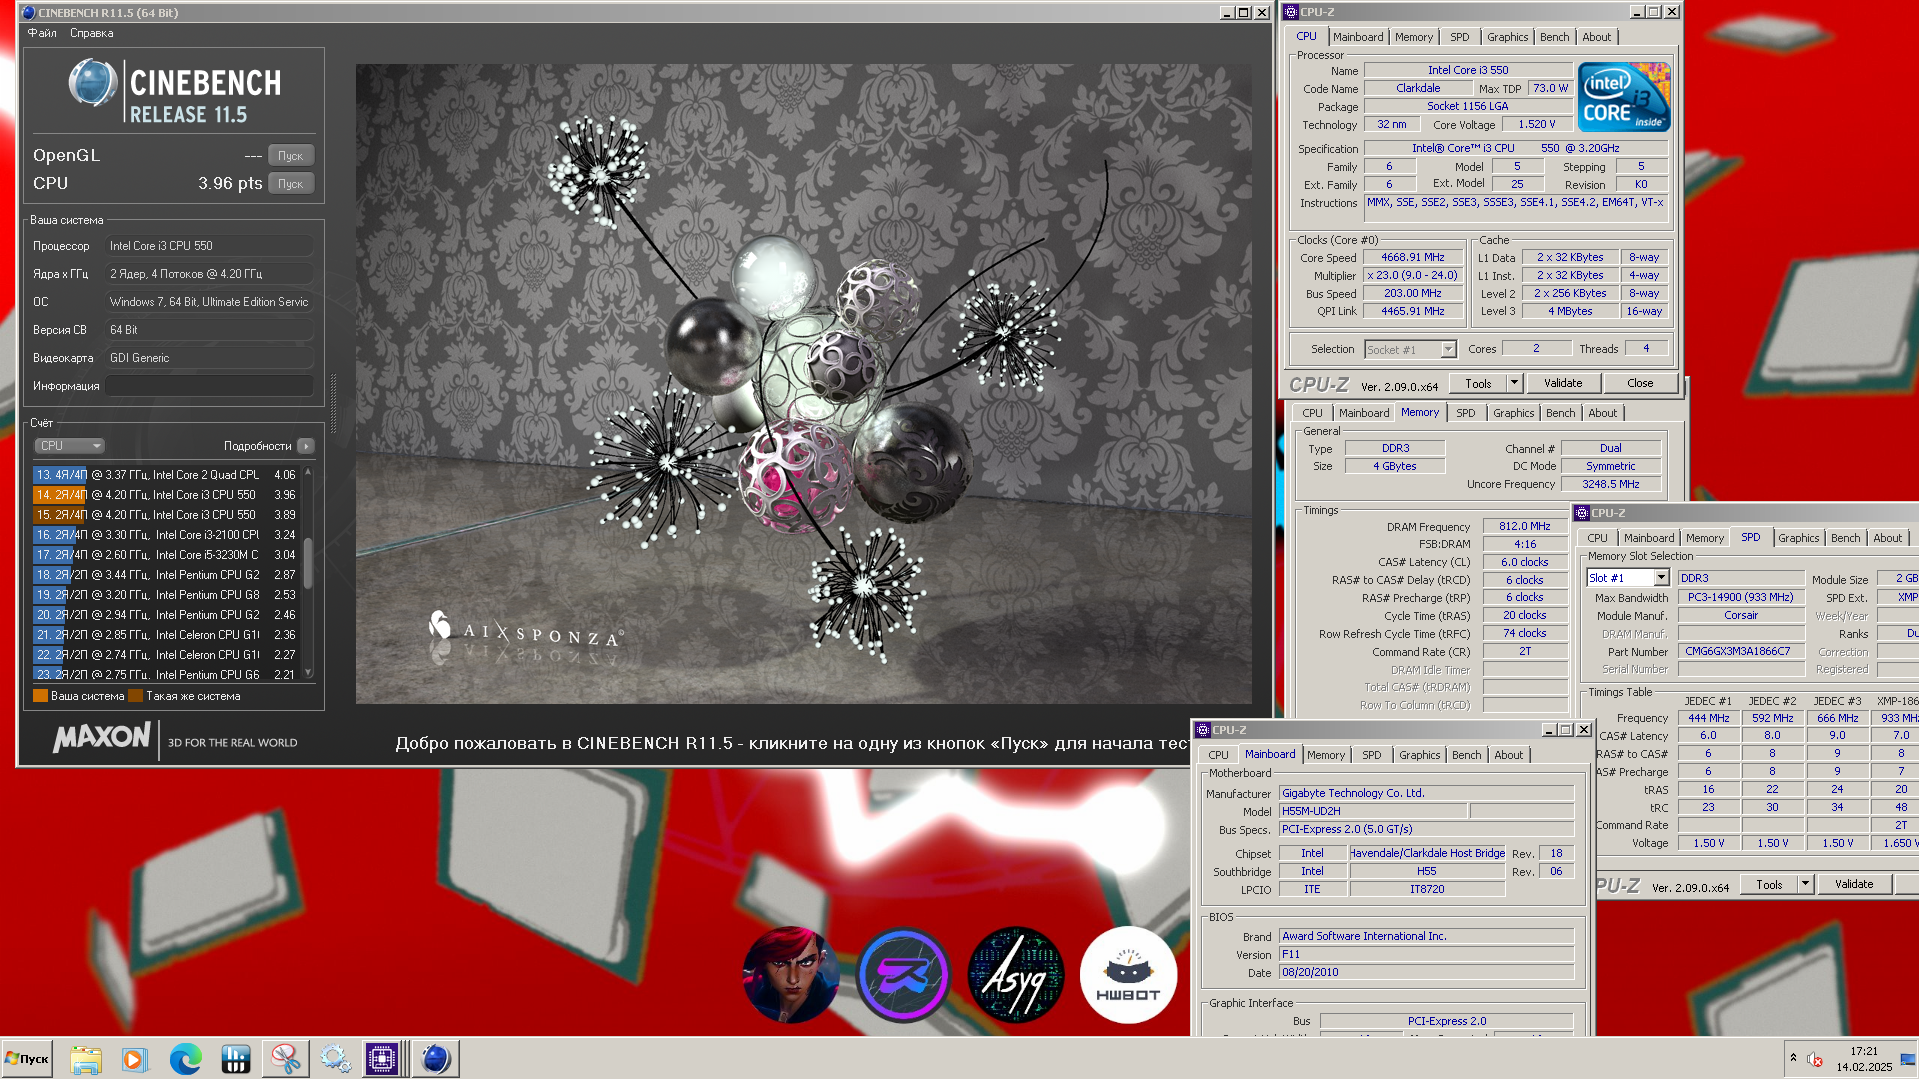
Task: Click the Cinebench globe logo
Action: click(93, 83)
